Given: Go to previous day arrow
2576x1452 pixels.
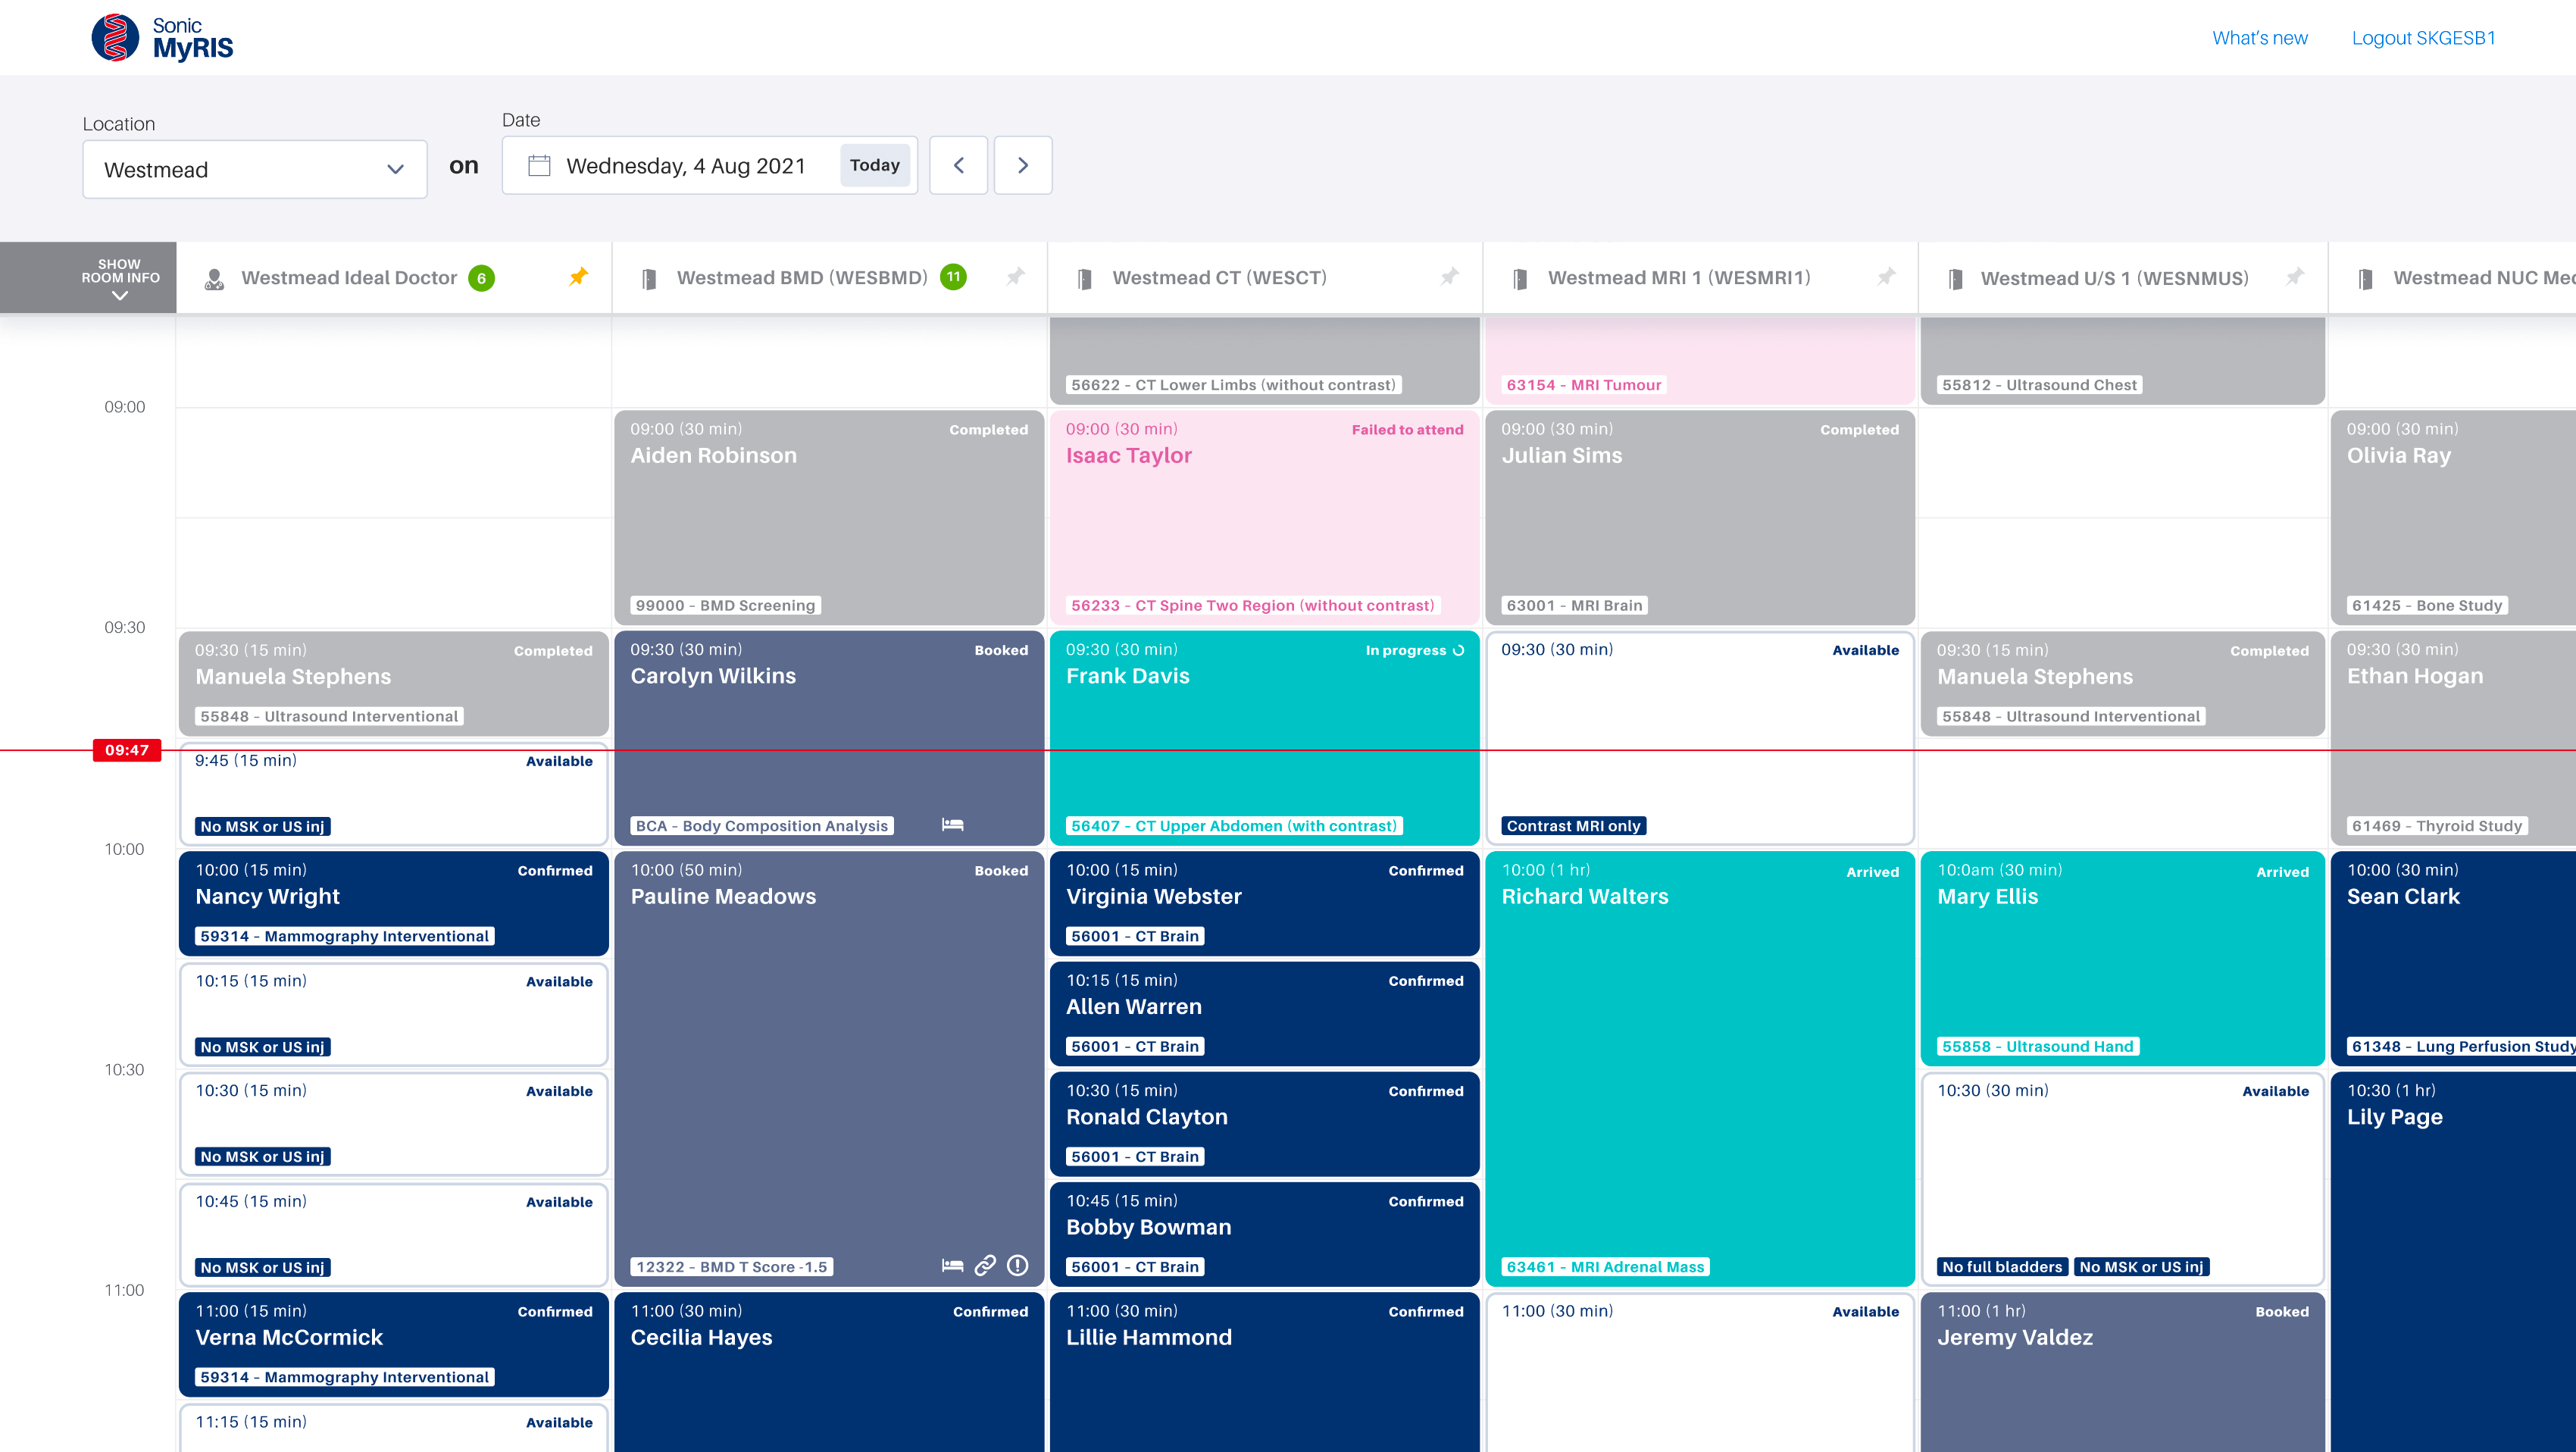Looking at the screenshot, I should (958, 165).
